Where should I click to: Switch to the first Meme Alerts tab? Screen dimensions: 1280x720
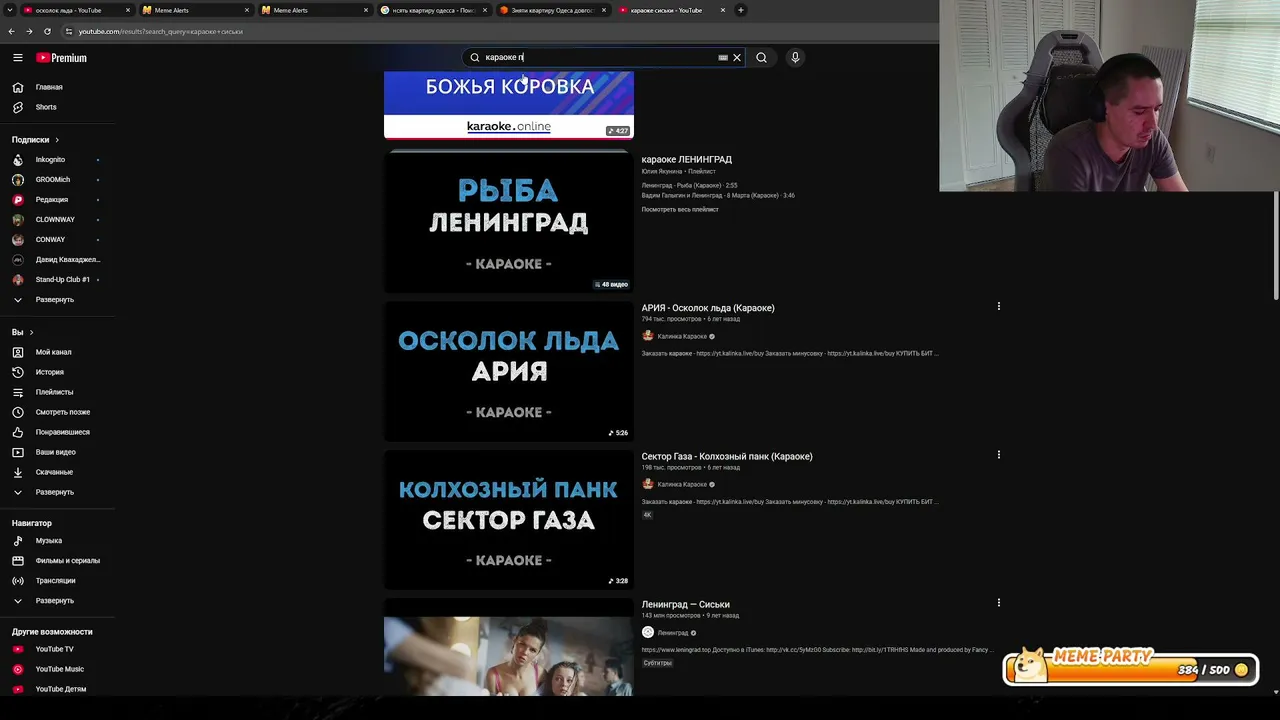point(195,10)
